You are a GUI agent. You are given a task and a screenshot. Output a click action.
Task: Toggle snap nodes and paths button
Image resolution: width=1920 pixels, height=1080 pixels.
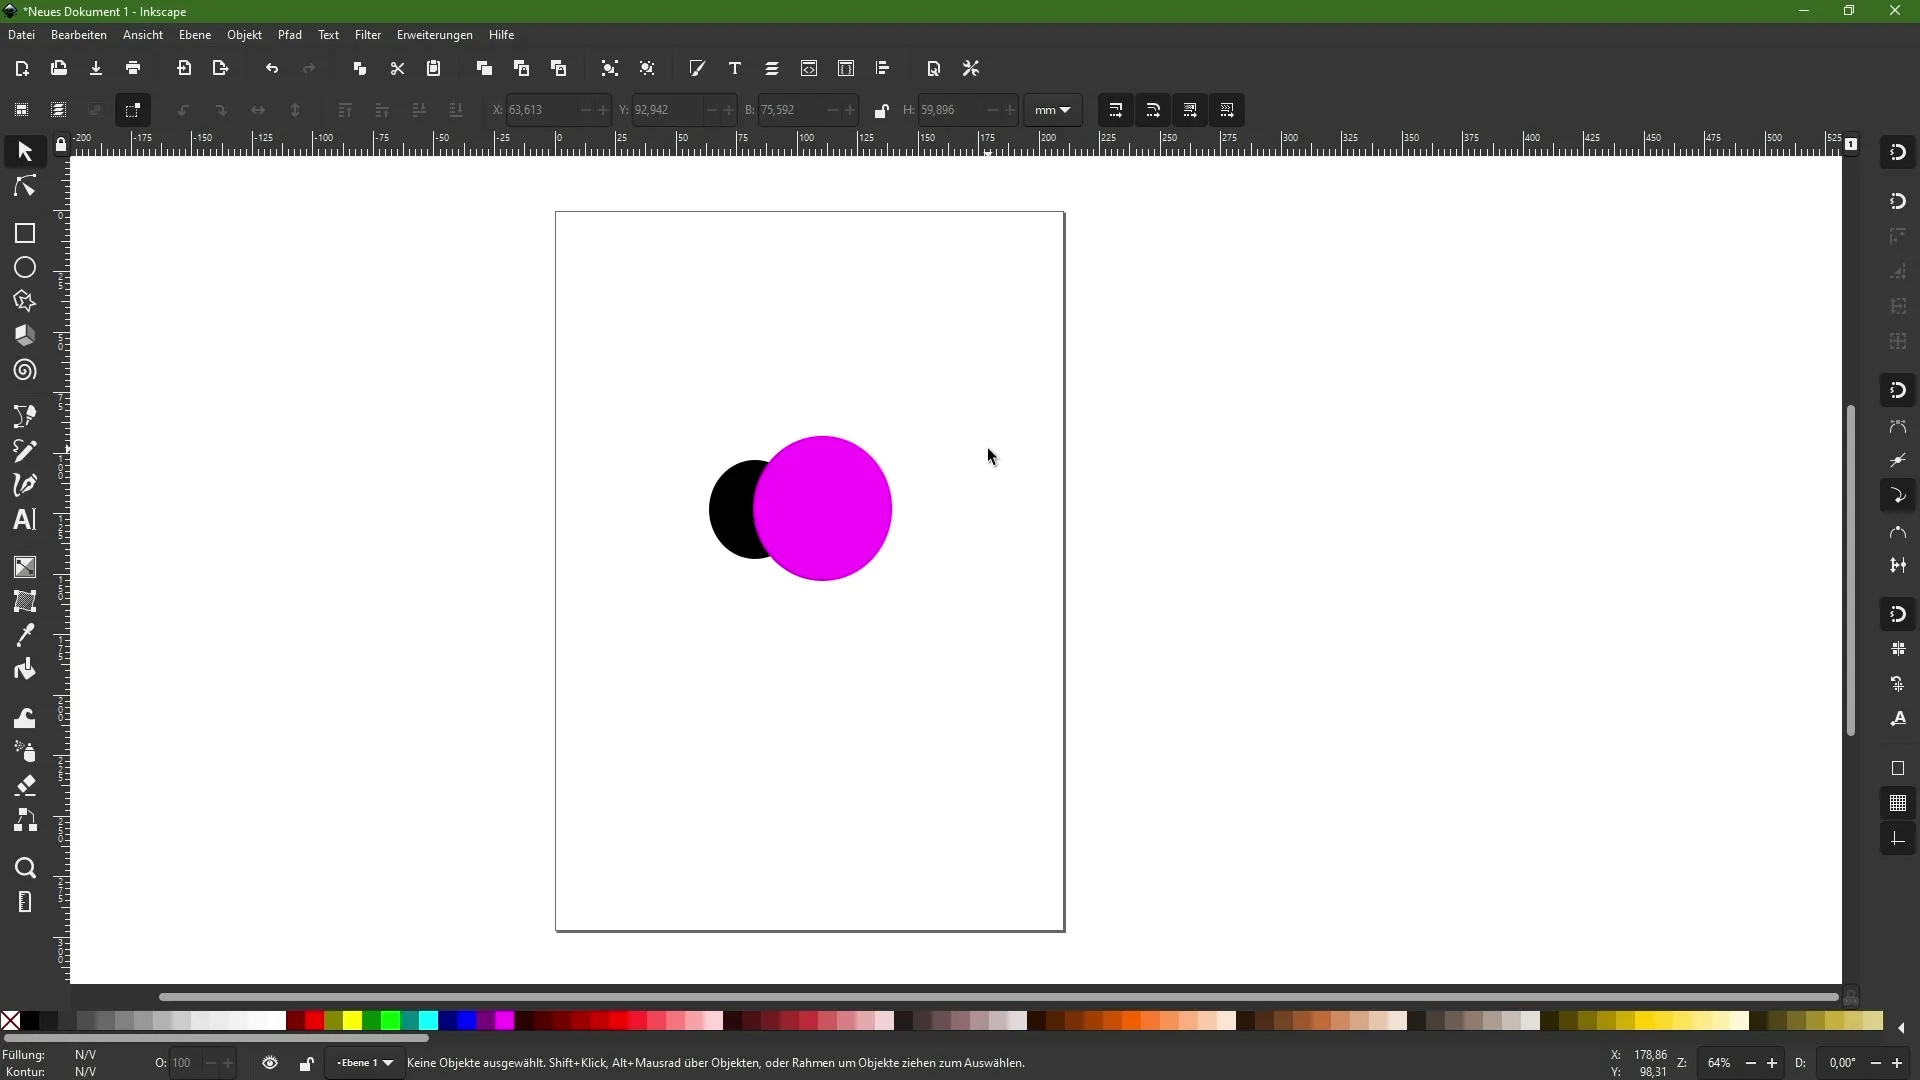click(x=1898, y=391)
